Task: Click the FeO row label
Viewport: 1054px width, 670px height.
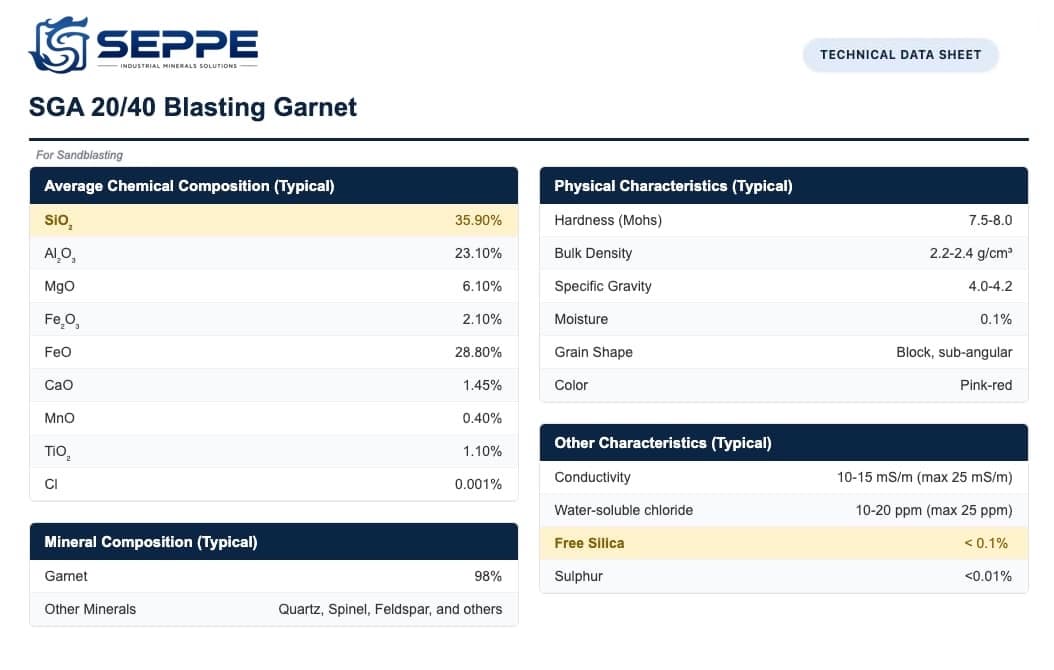Action: click(x=58, y=352)
